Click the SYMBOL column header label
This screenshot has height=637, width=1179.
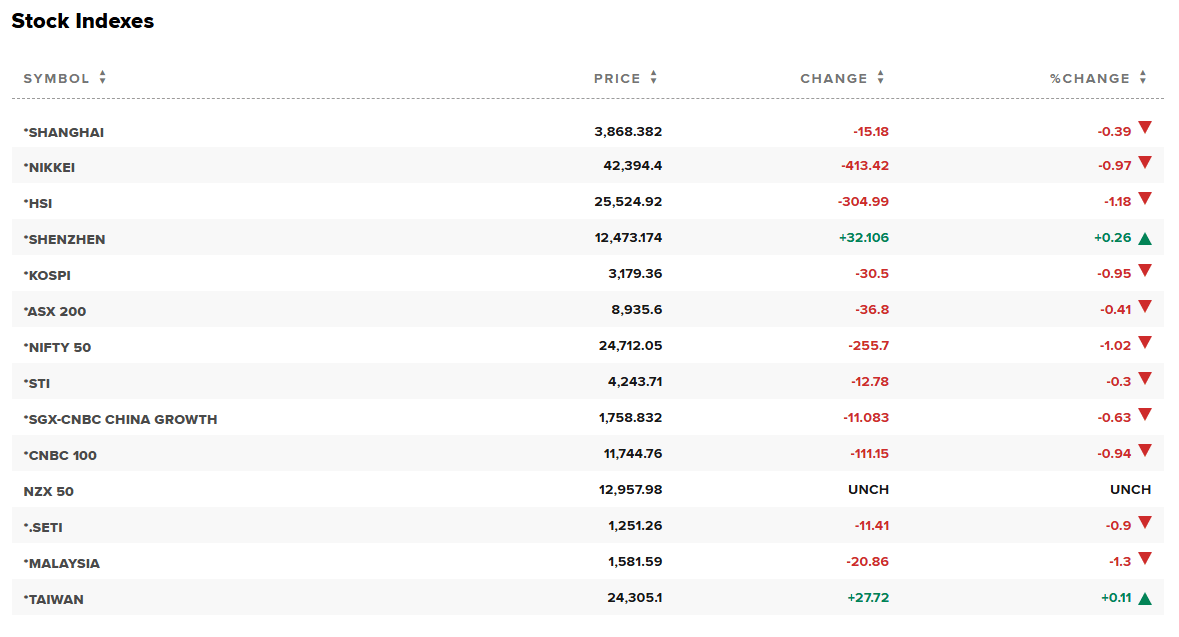pyautogui.click(x=56, y=78)
